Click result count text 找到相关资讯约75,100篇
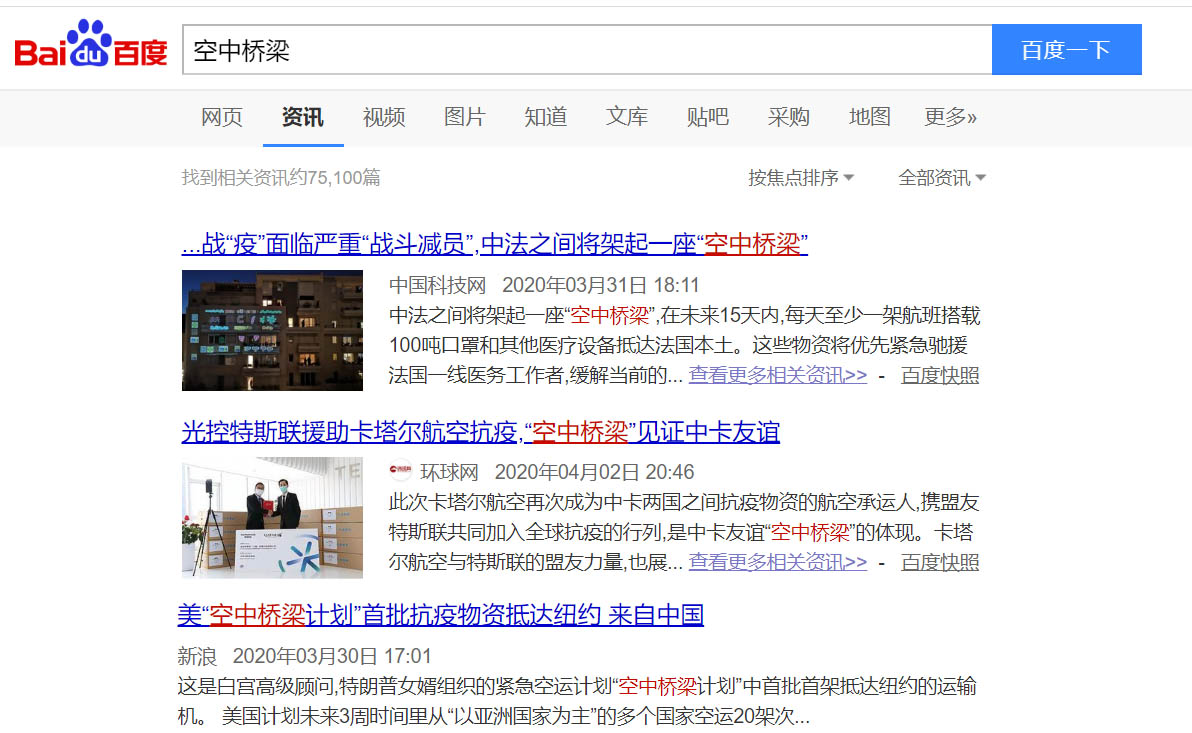Screen dimensions: 1192x733 click(281, 178)
